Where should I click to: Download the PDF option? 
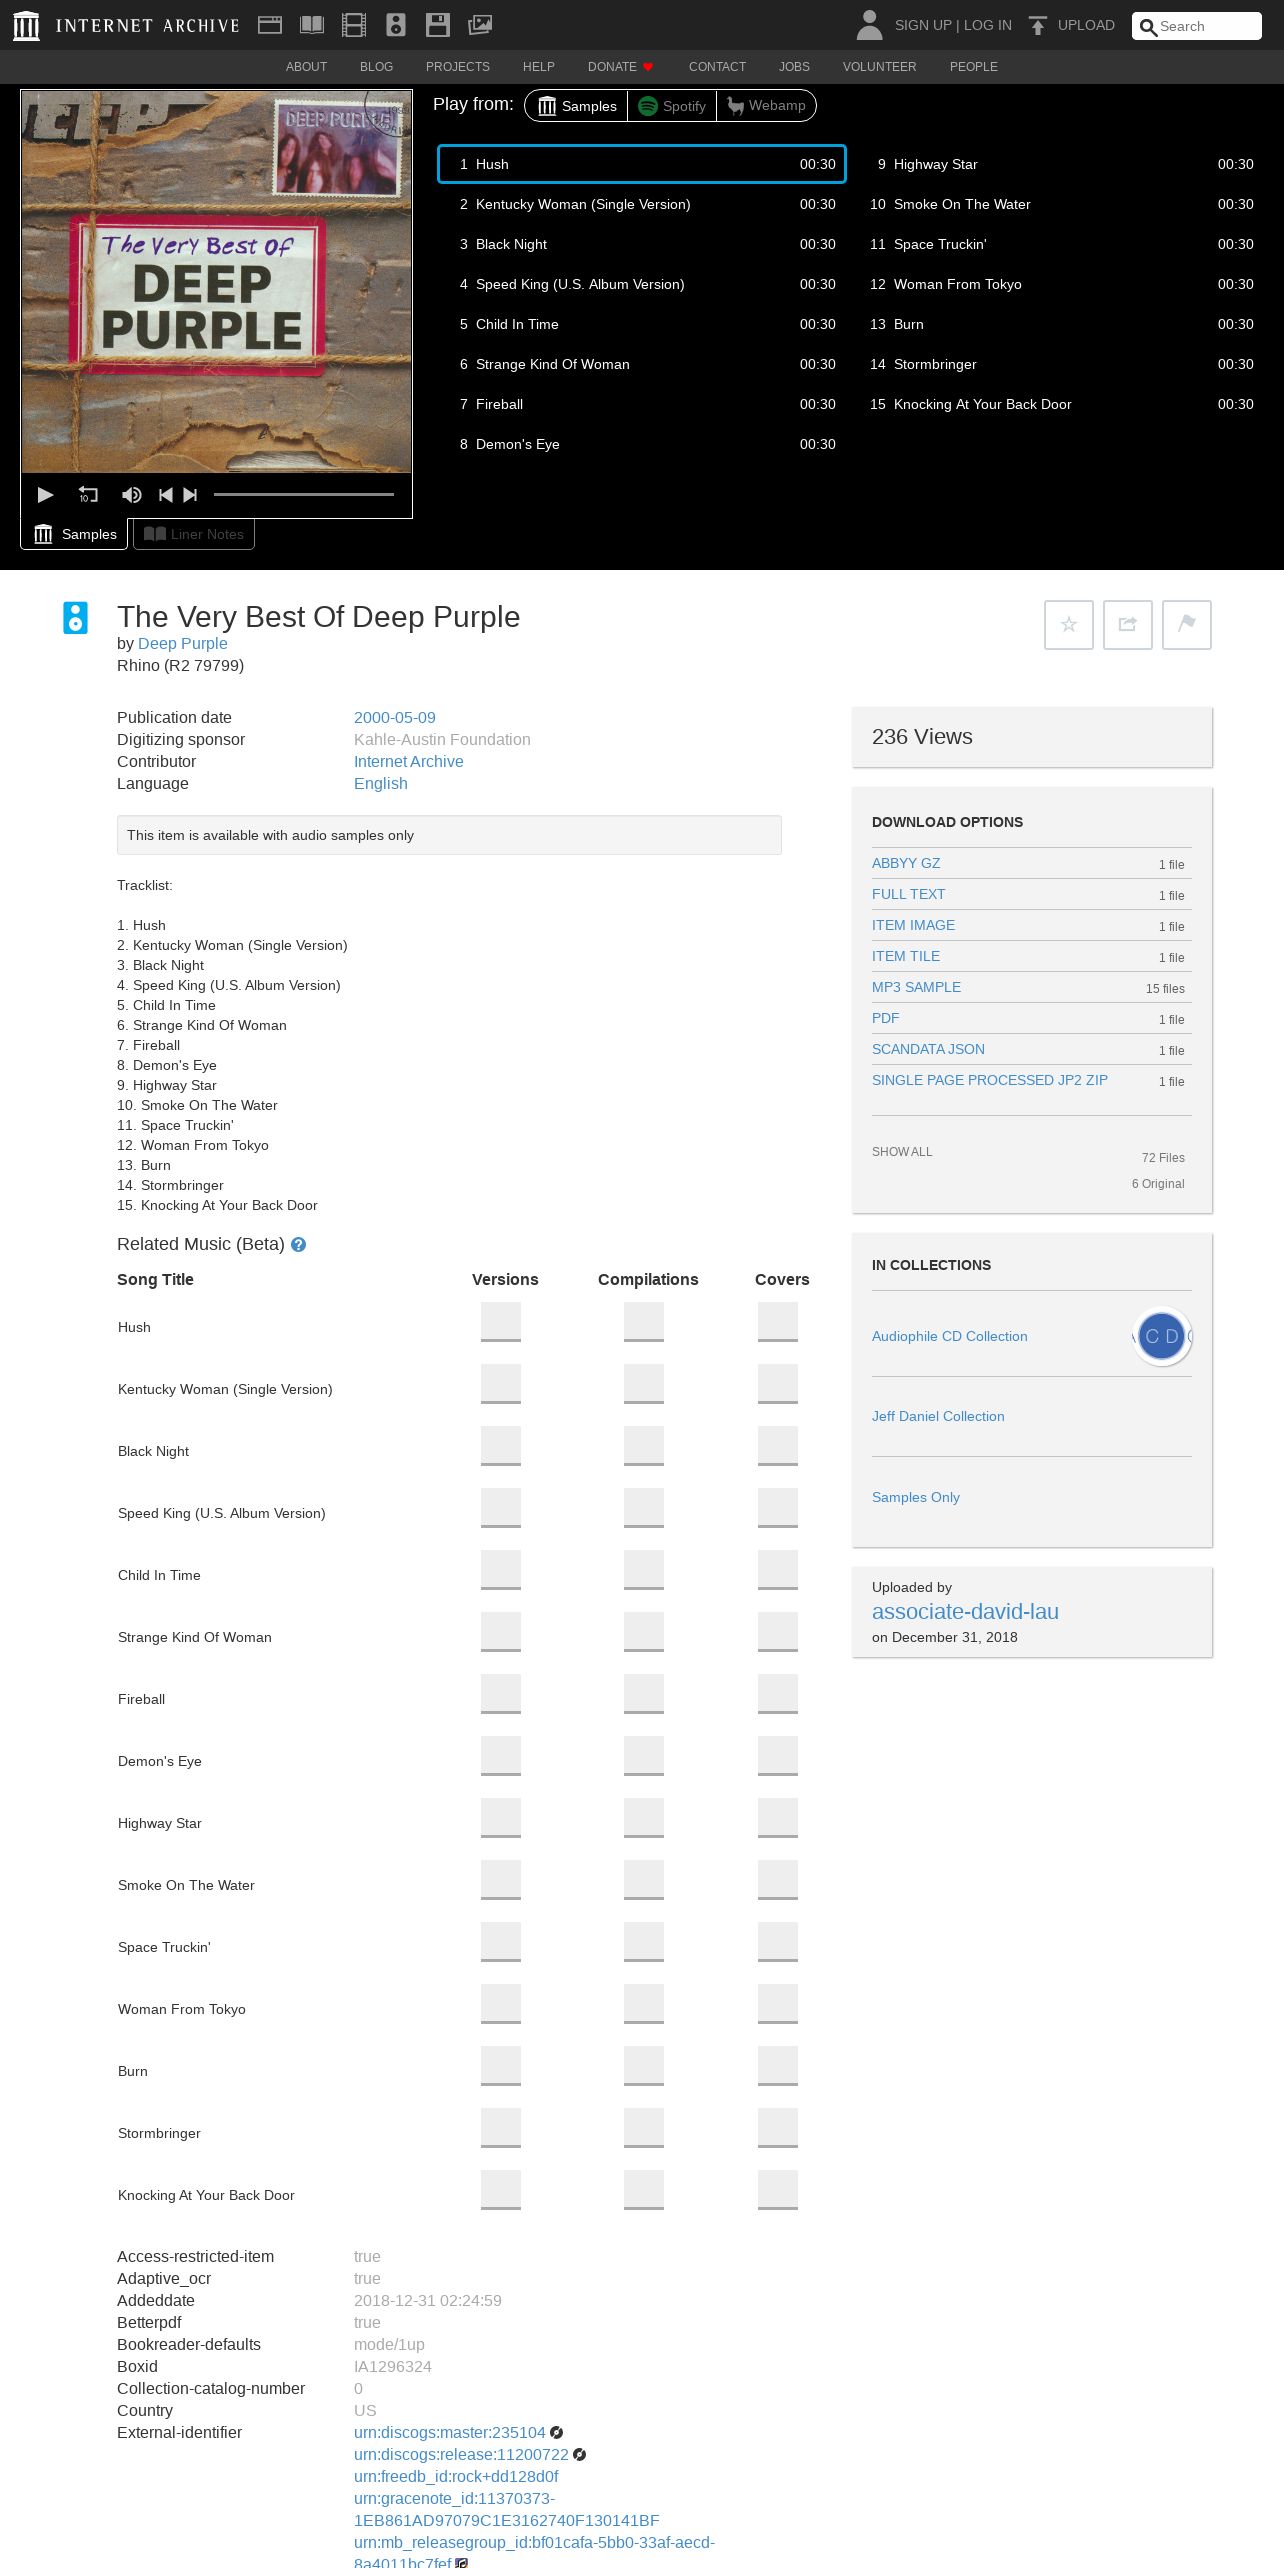(886, 1018)
